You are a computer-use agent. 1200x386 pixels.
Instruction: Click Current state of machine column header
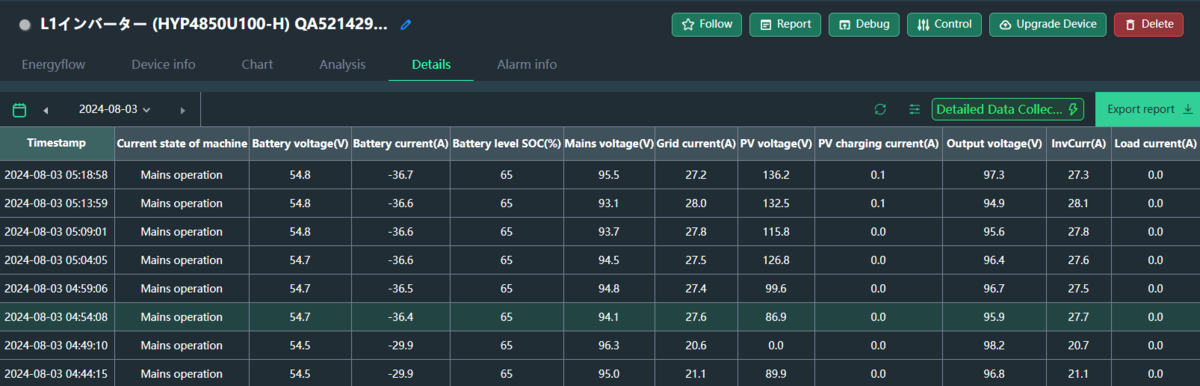tap(182, 144)
